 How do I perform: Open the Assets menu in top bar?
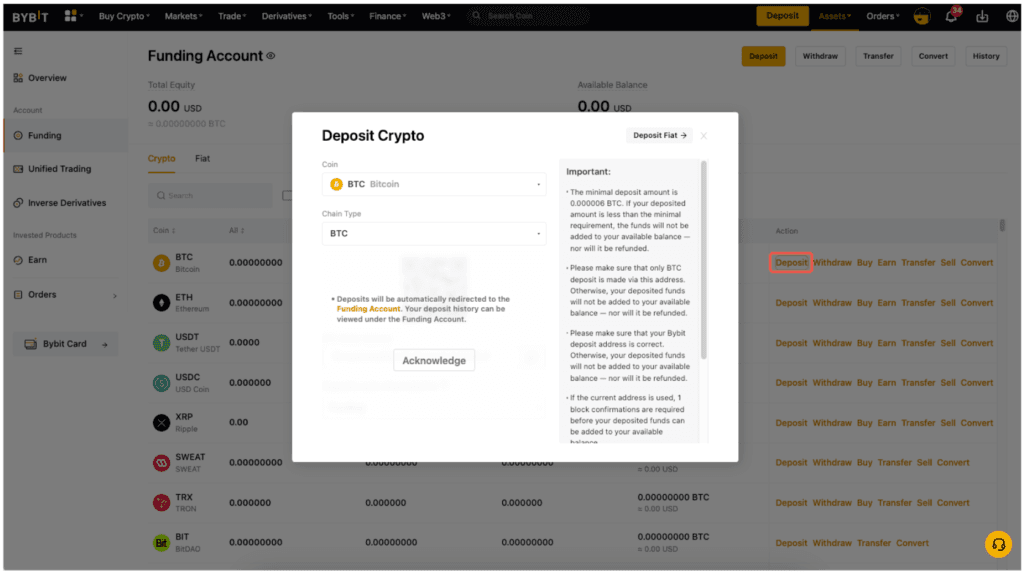[x=835, y=16]
